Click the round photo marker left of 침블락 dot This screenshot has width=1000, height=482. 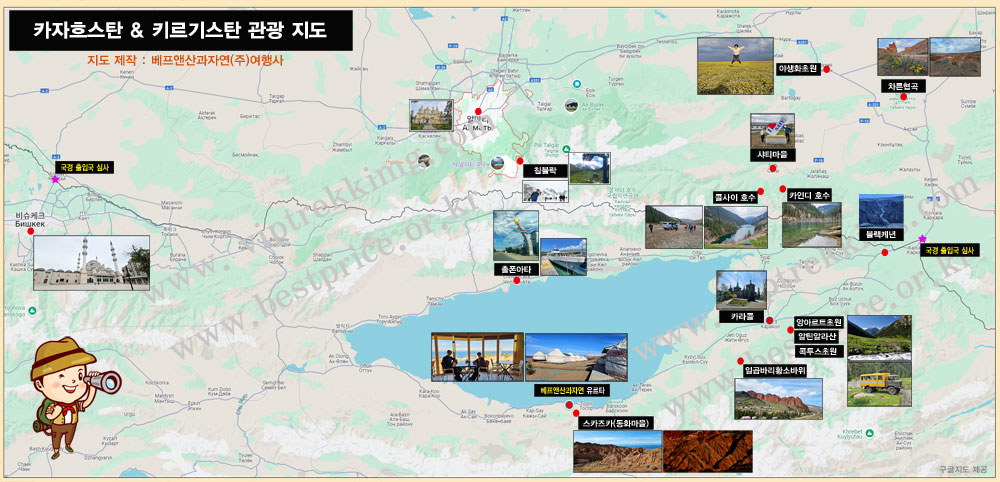497,163
